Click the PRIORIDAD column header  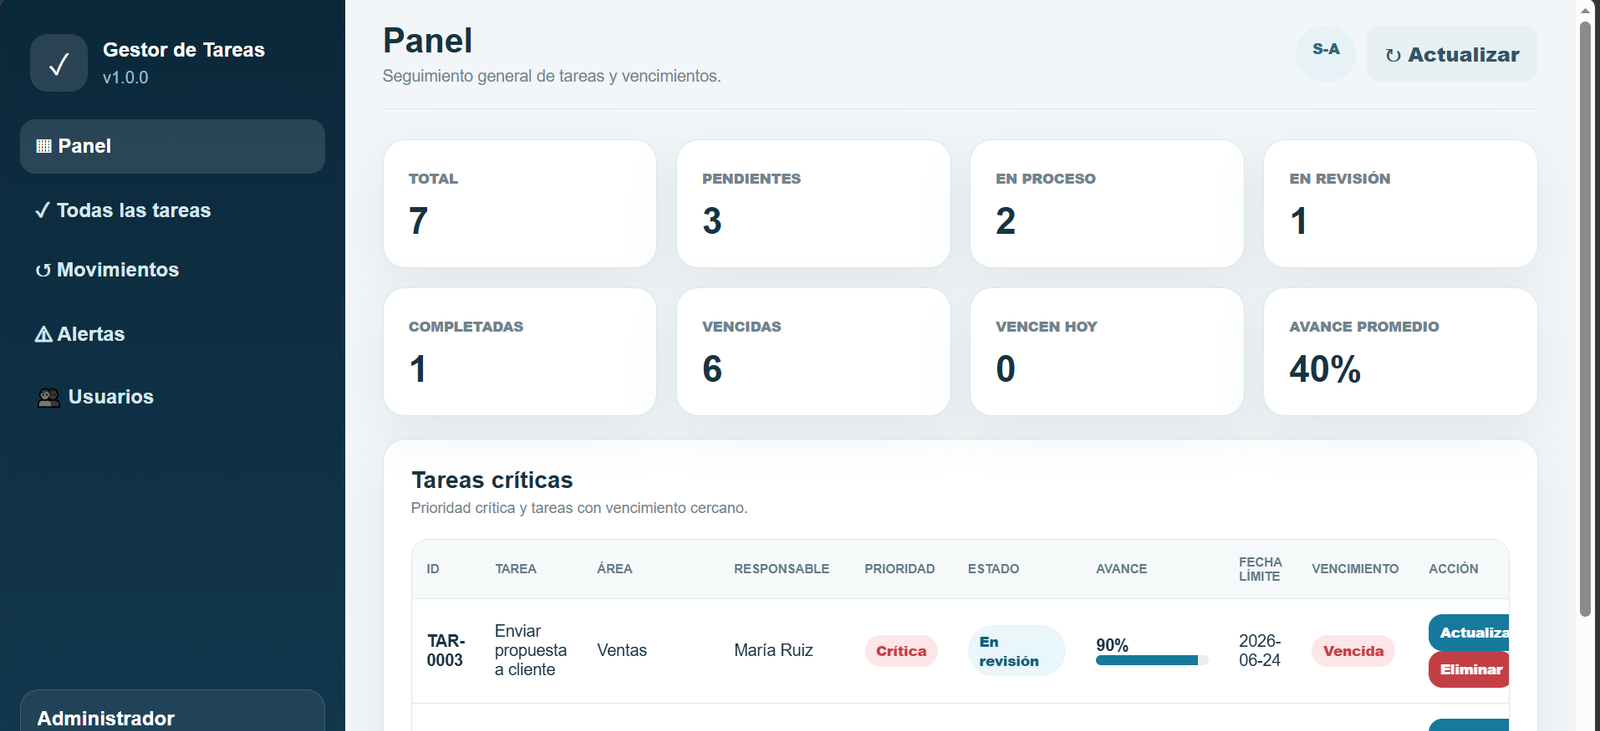(900, 569)
